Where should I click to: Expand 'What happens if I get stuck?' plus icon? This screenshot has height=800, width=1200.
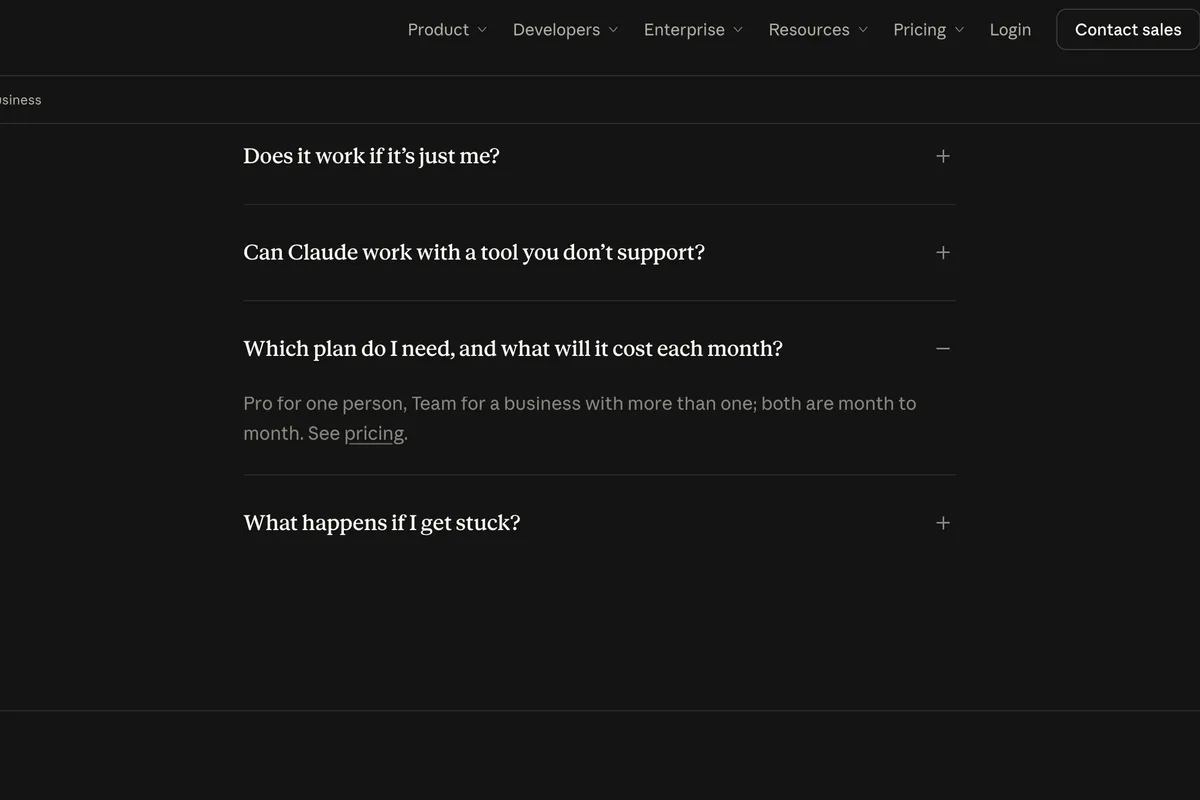943,523
